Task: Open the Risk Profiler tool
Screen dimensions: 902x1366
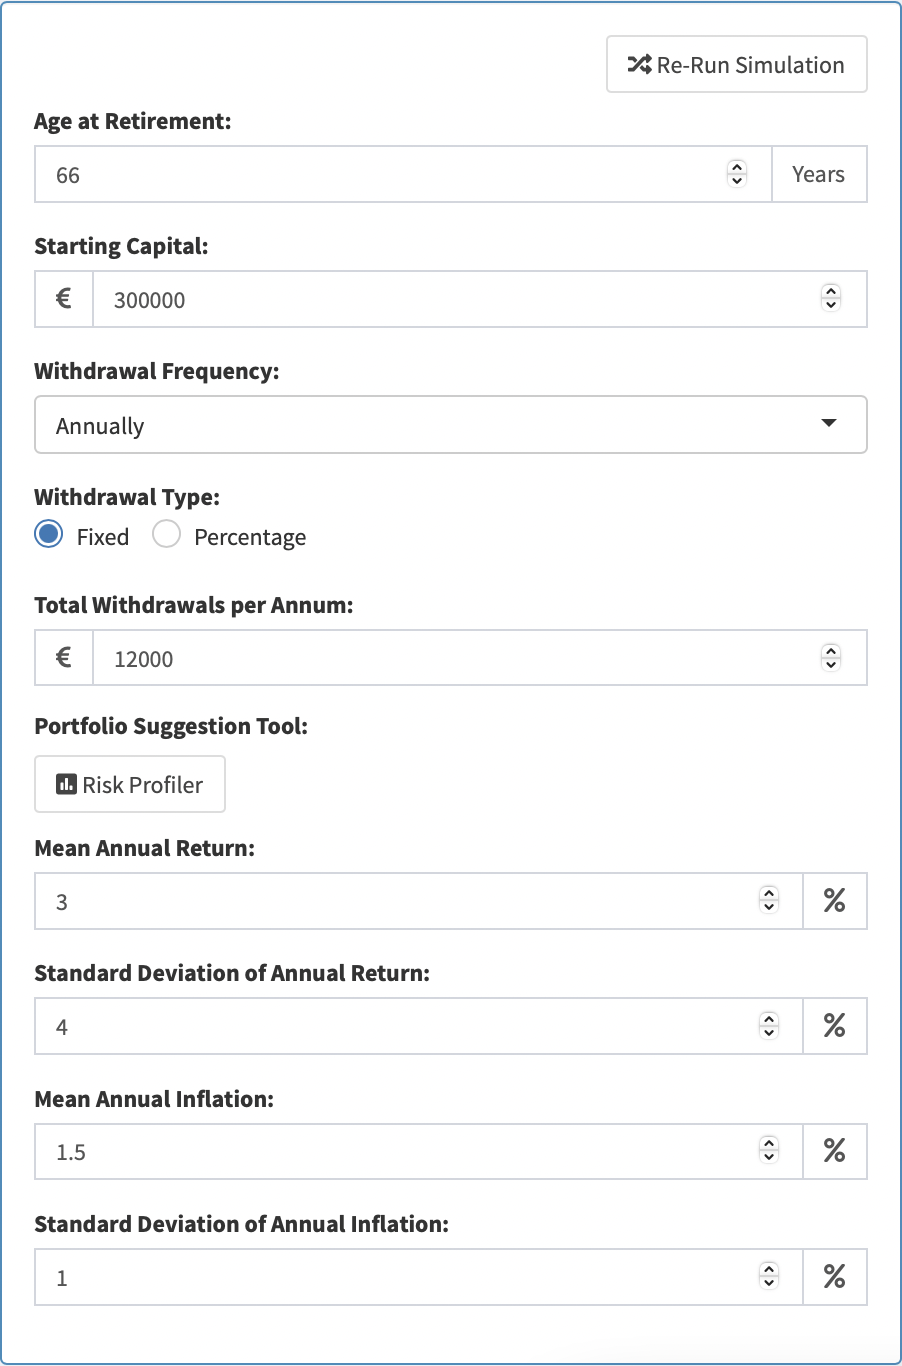Action: click(x=130, y=785)
